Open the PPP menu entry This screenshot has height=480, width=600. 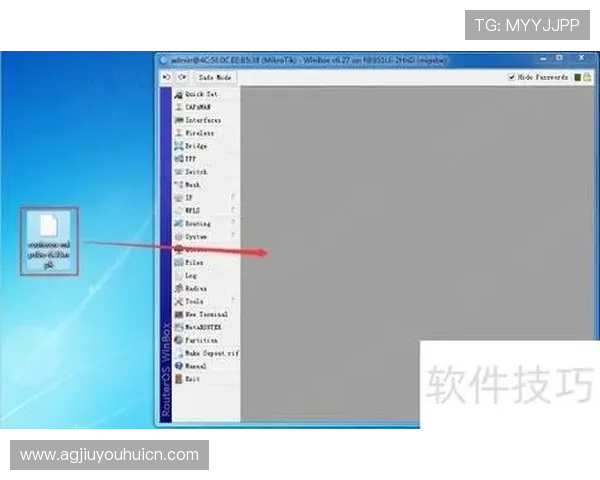click(x=206, y=159)
